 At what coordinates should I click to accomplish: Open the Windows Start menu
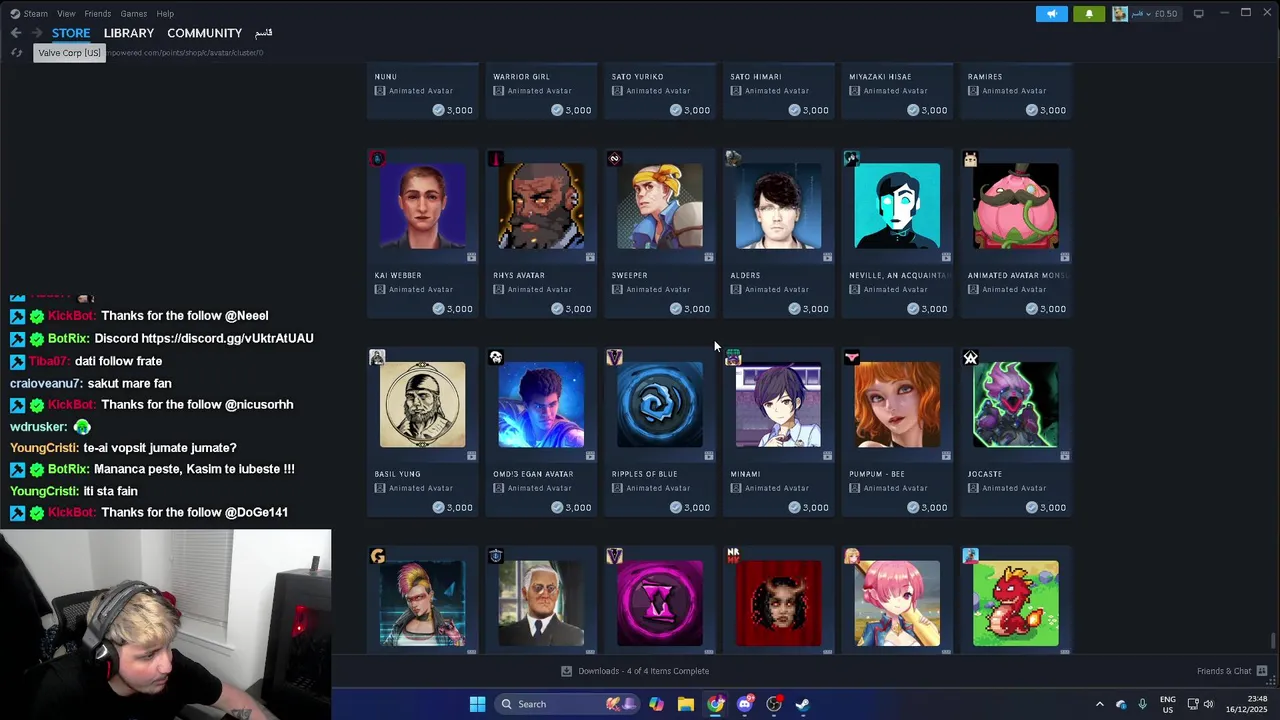[477, 704]
